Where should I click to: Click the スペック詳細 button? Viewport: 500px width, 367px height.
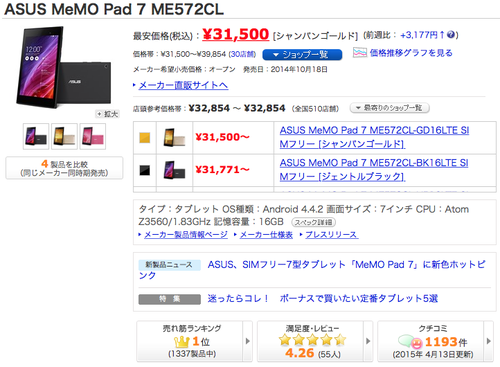coord(313,222)
